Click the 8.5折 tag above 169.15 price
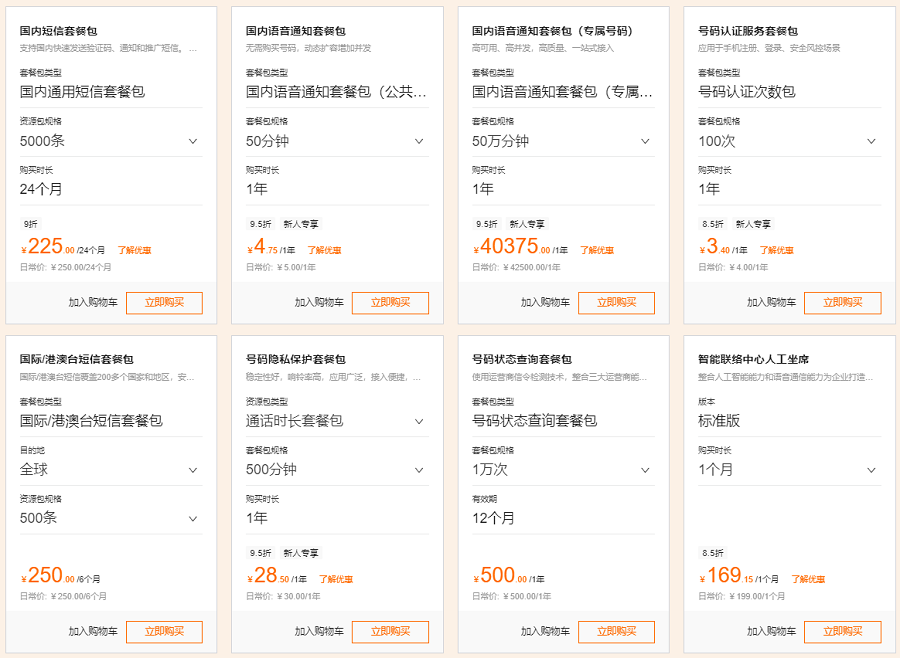900x658 pixels. click(x=712, y=553)
